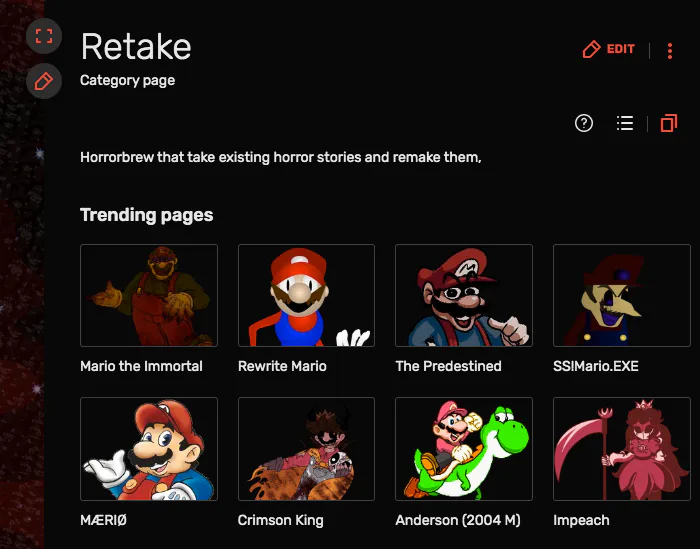Open The Predestined thumbnail image
700x549 pixels.
click(x=464, y=295)
